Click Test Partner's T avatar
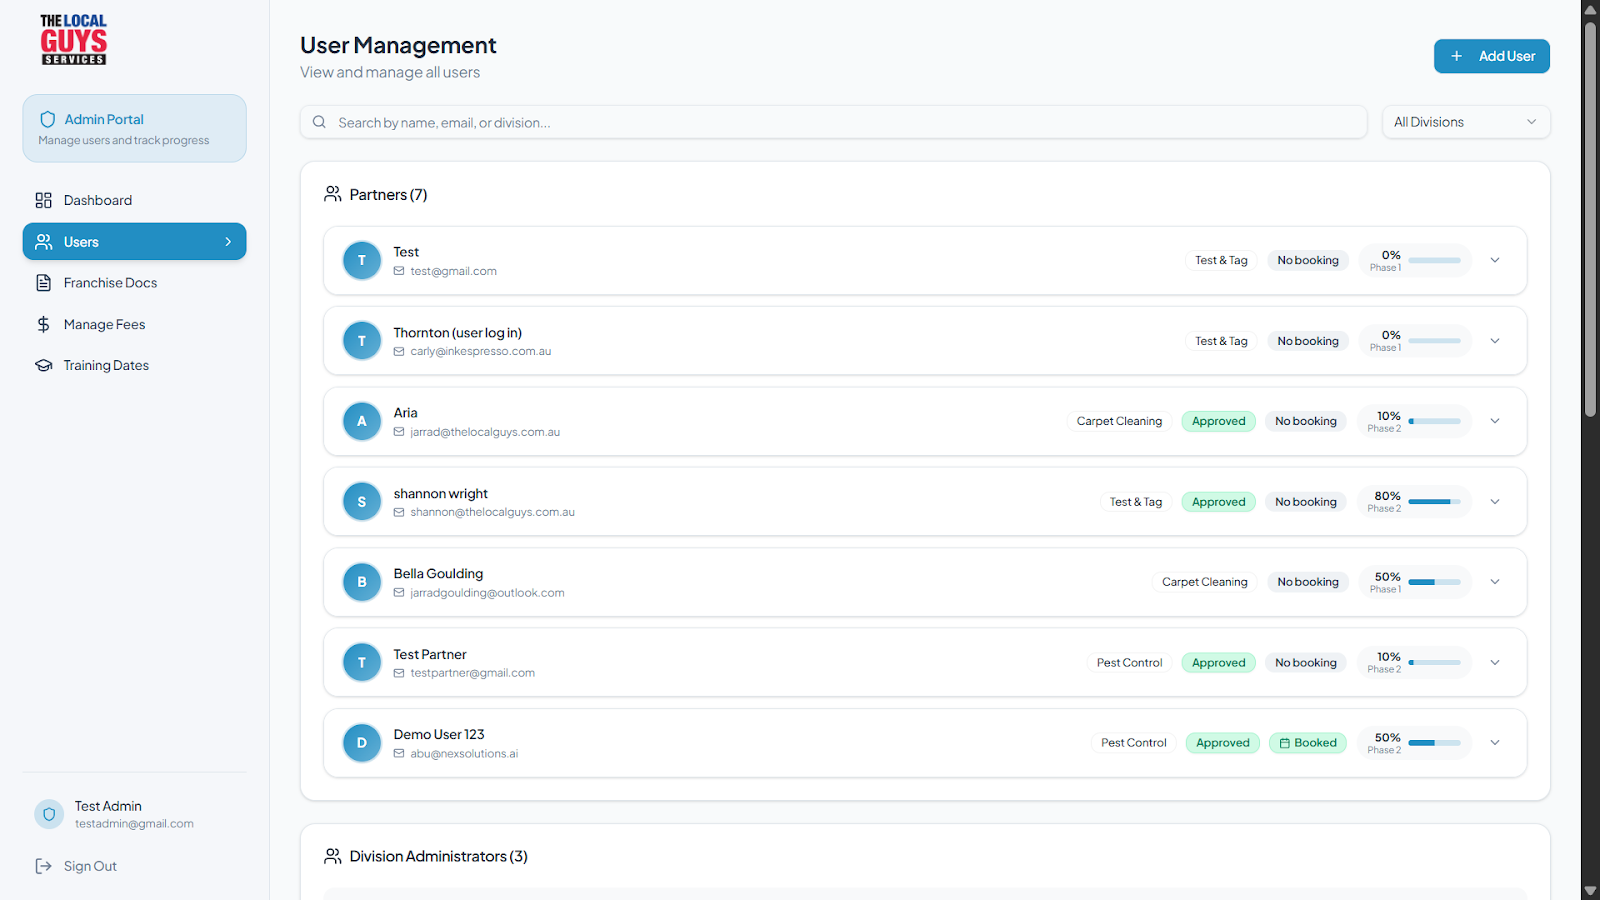 point(362,662)
